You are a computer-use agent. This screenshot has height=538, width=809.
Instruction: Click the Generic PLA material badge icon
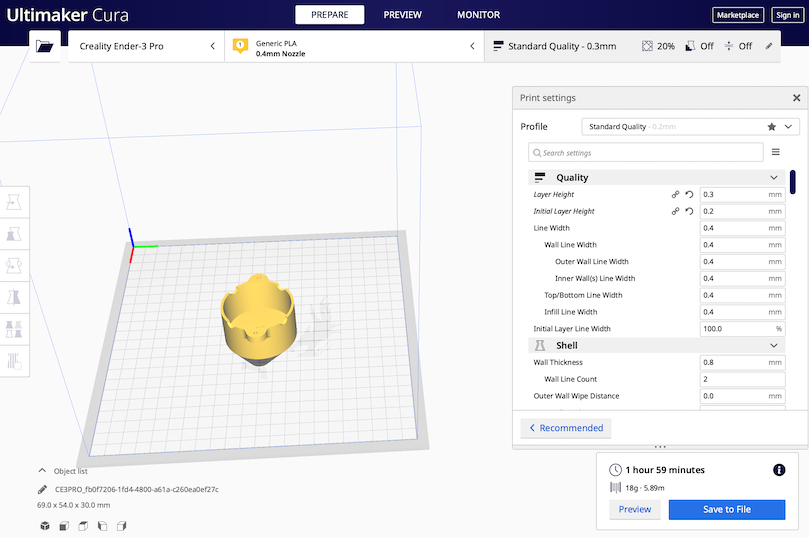coord(240,46)
